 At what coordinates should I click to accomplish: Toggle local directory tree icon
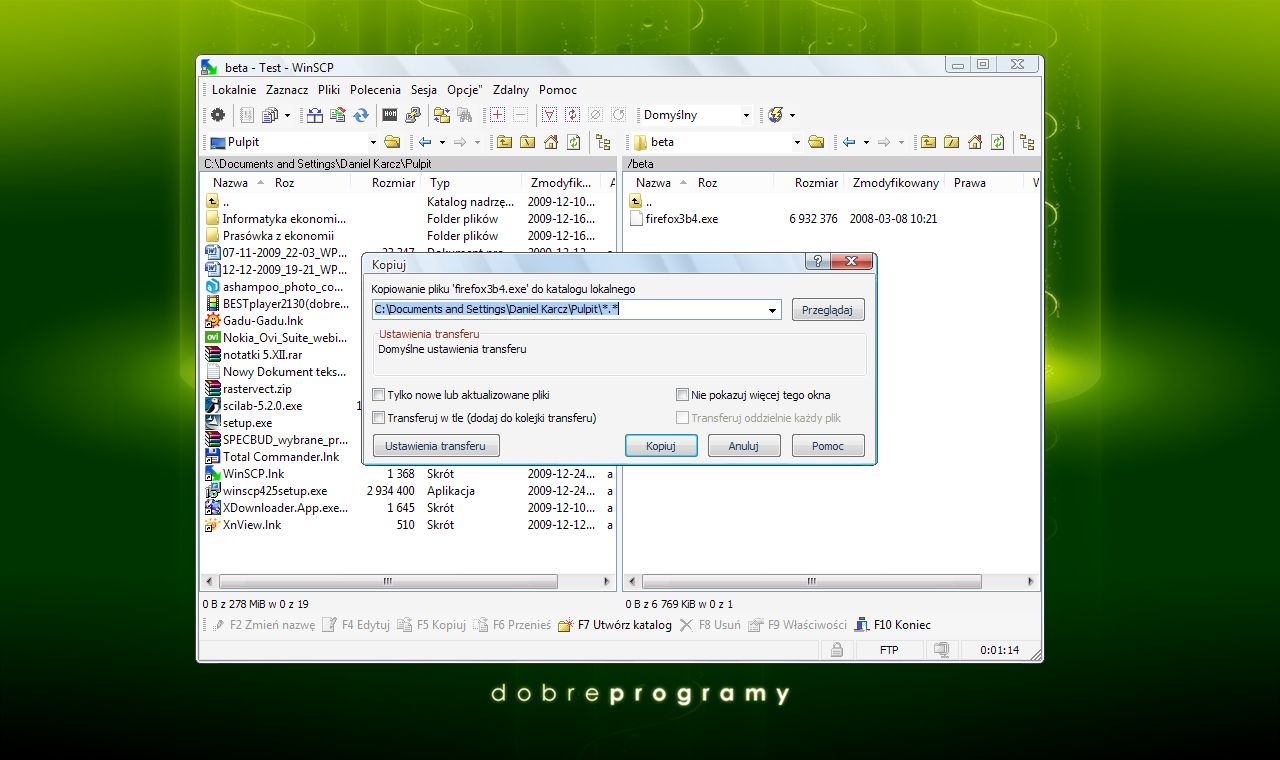pos(603,142)
